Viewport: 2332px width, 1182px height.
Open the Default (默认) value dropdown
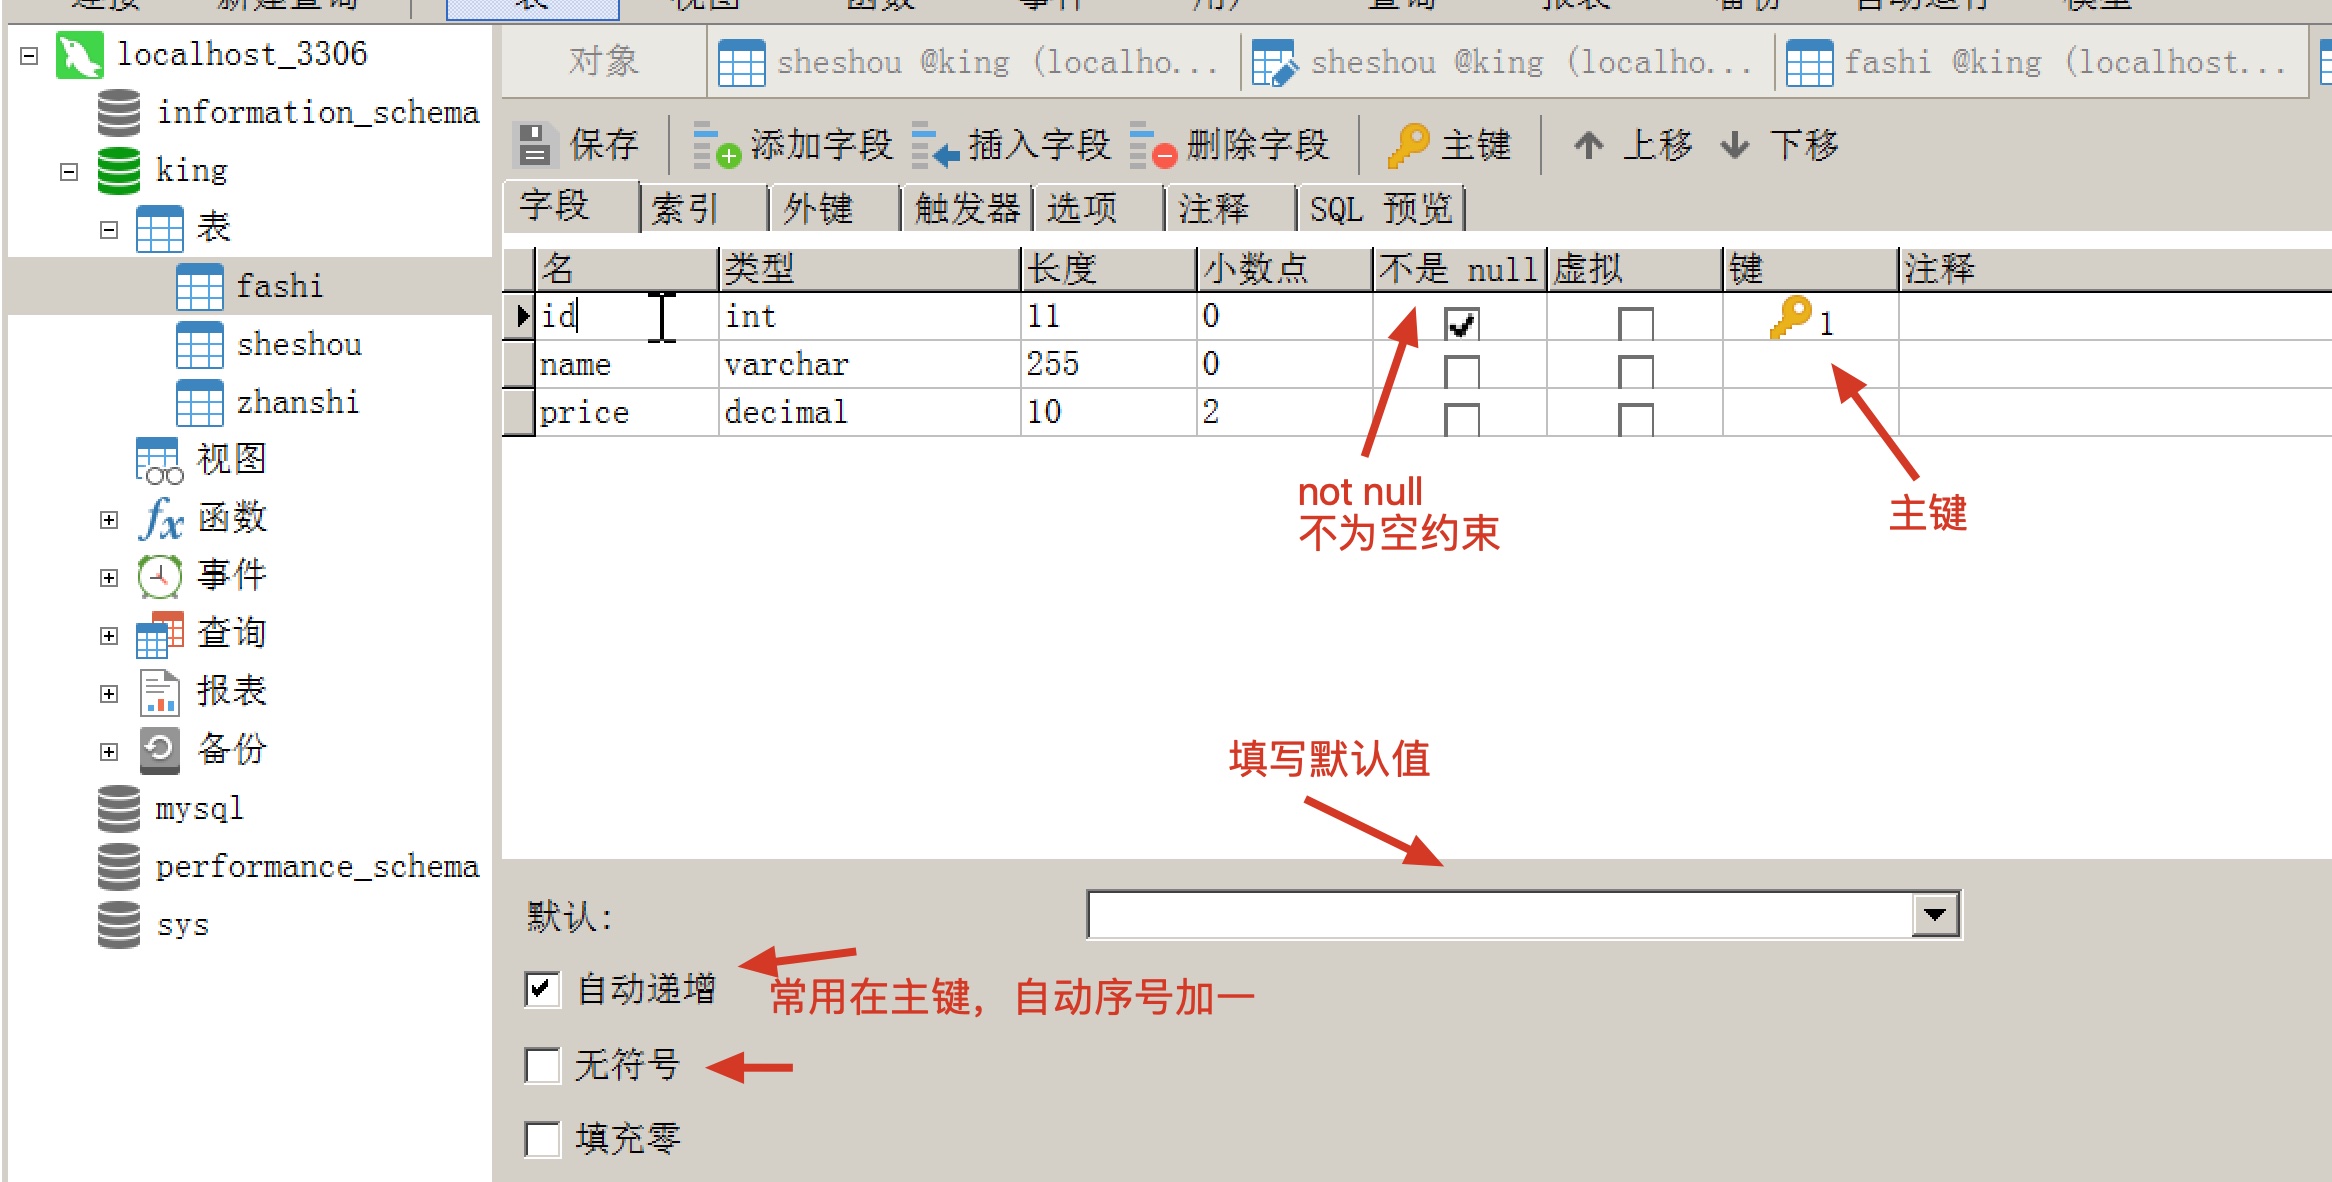(1935, 915)
